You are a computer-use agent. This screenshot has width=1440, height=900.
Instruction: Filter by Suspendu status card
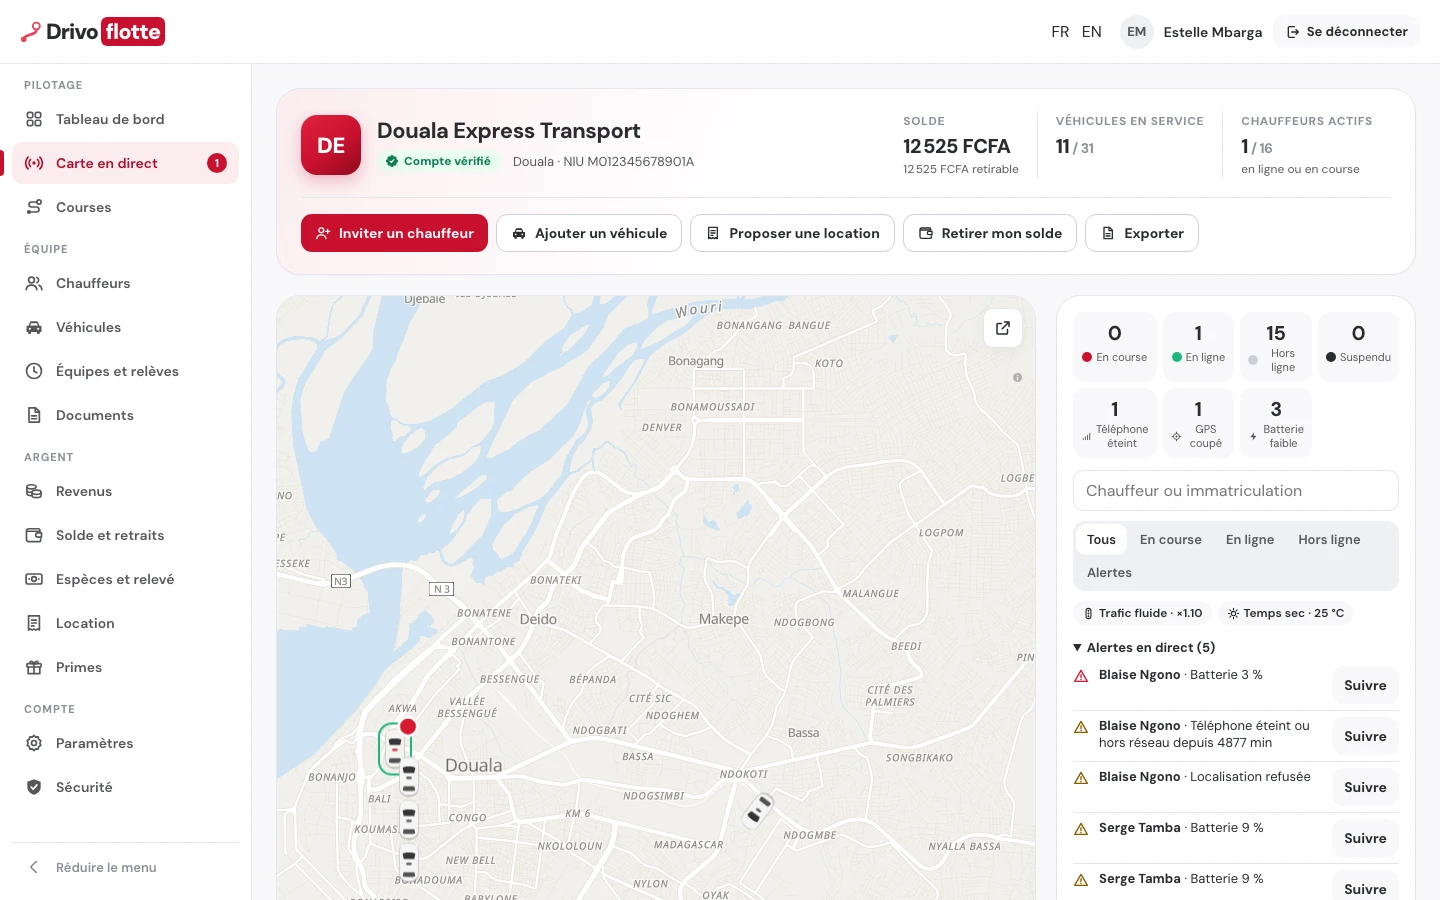click(1358, 346)
